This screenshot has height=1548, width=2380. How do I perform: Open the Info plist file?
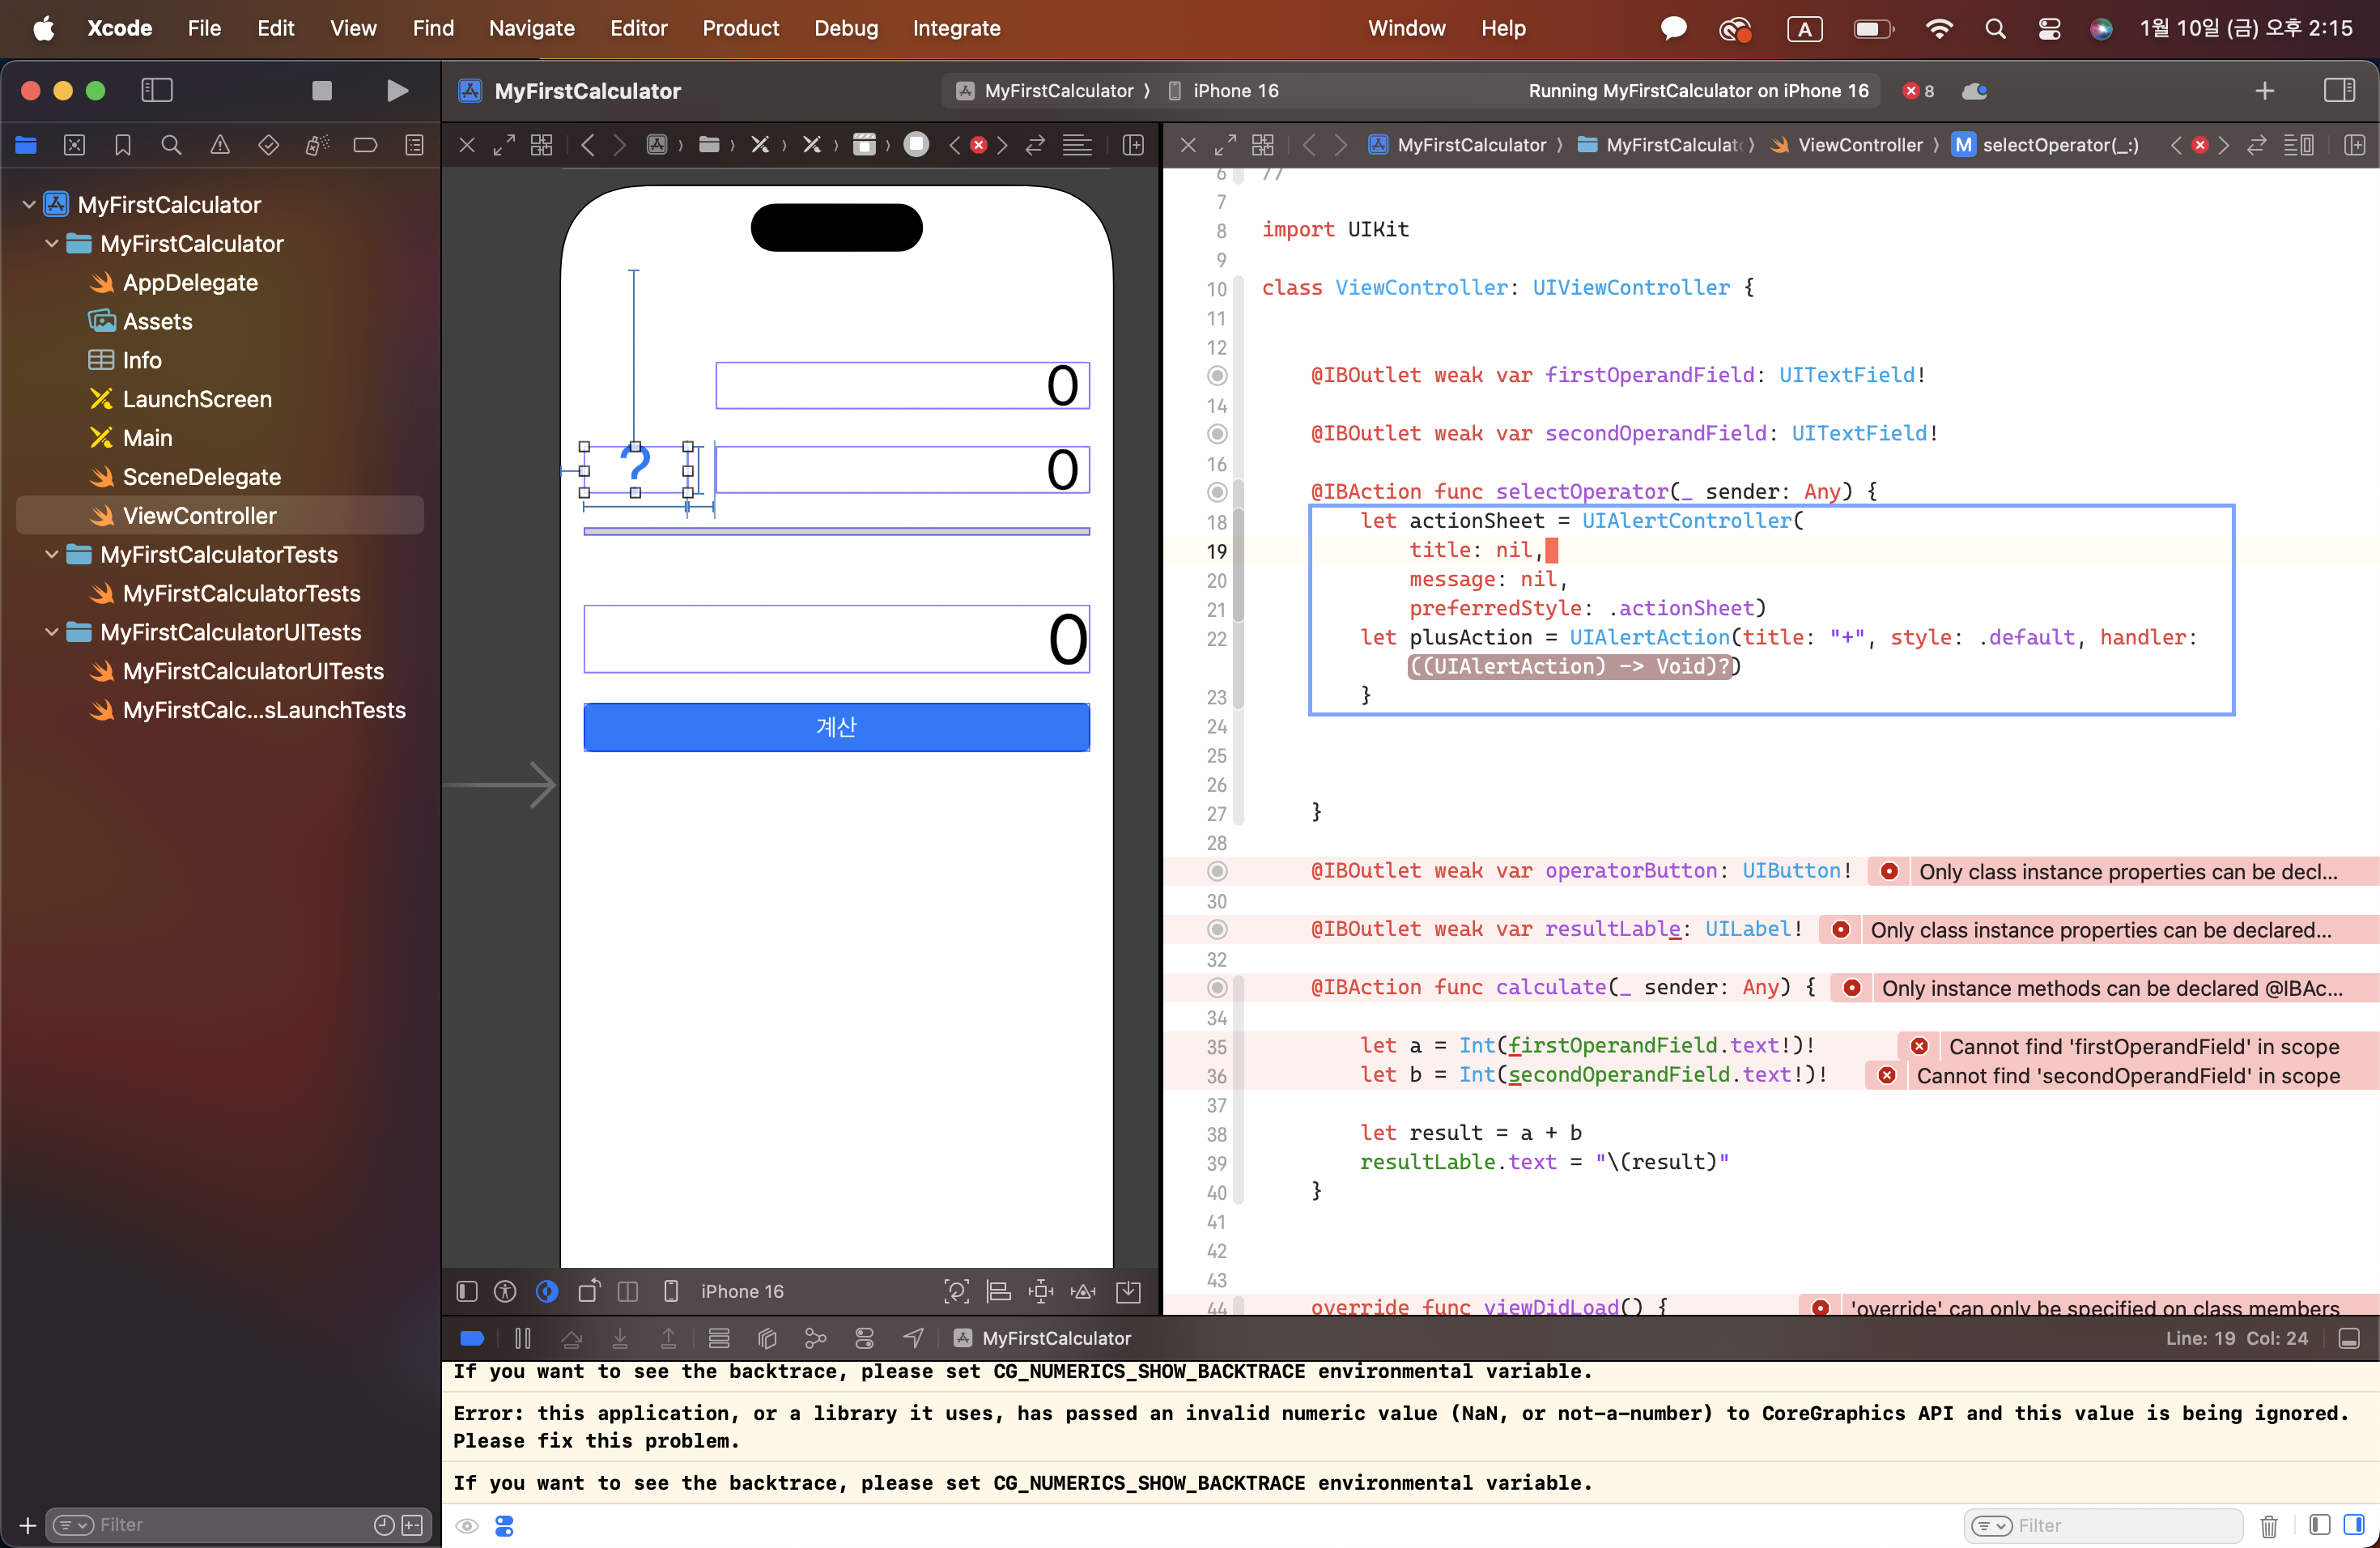(141, 360)
